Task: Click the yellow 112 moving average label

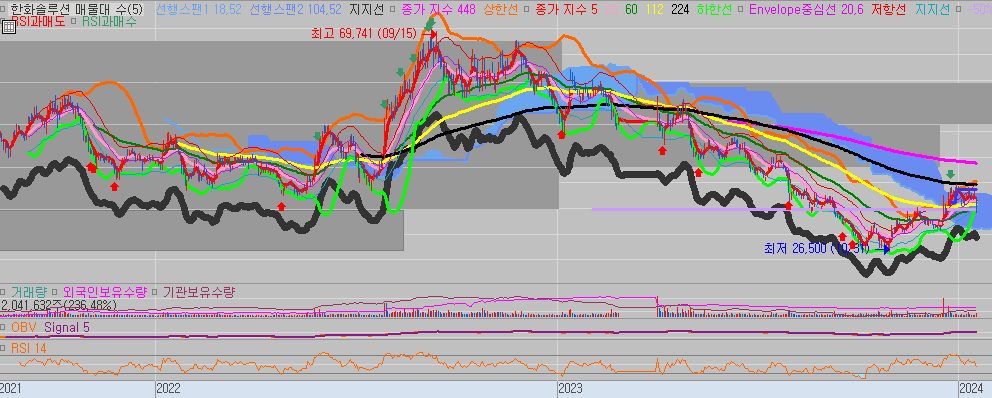Action: point(655,9)
